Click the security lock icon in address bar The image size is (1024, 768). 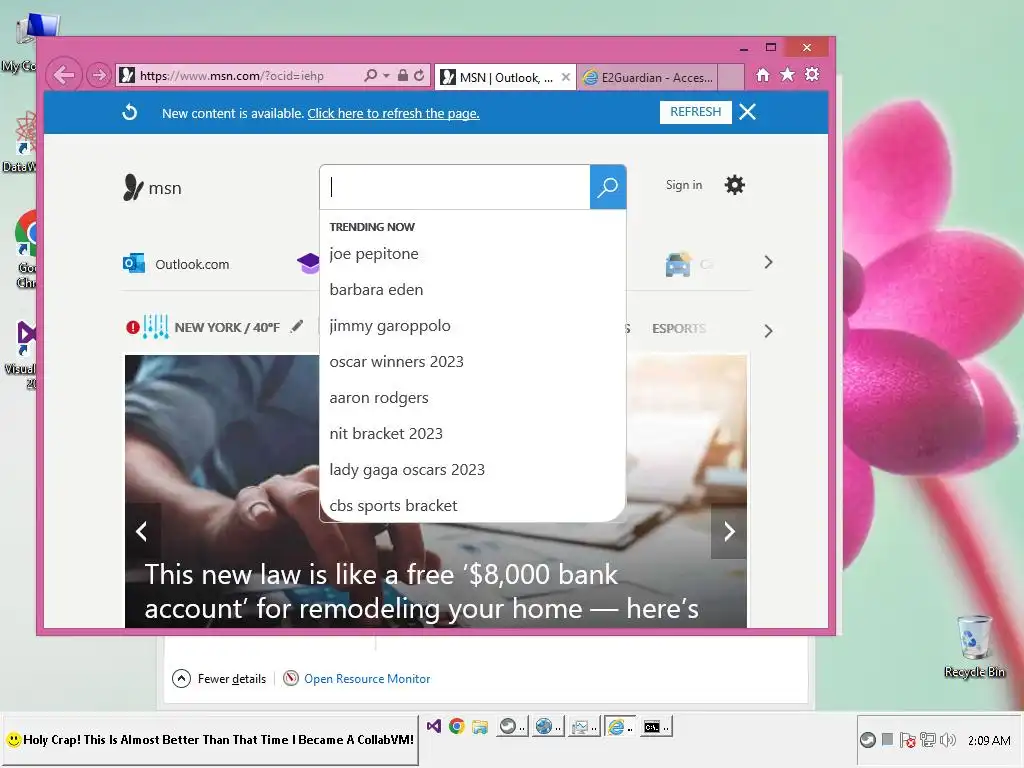403,76
